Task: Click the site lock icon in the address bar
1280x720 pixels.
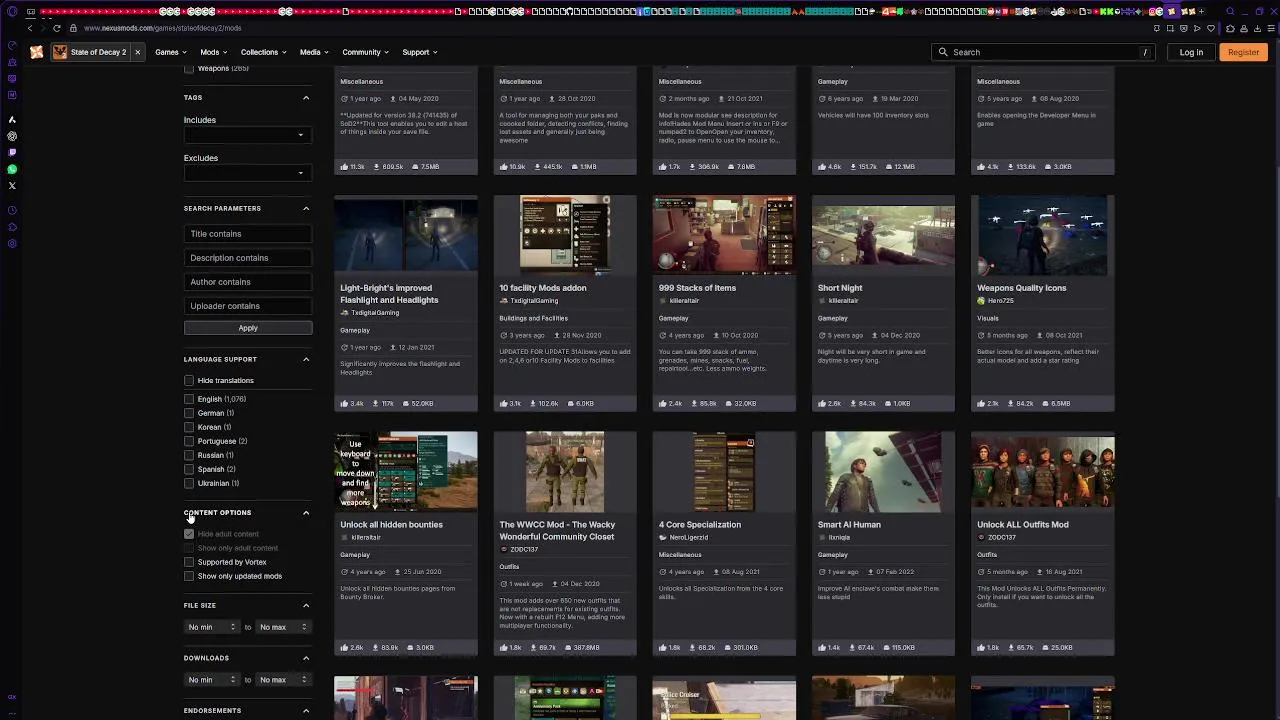Action: pyautogui.click(x=73, y=28)
